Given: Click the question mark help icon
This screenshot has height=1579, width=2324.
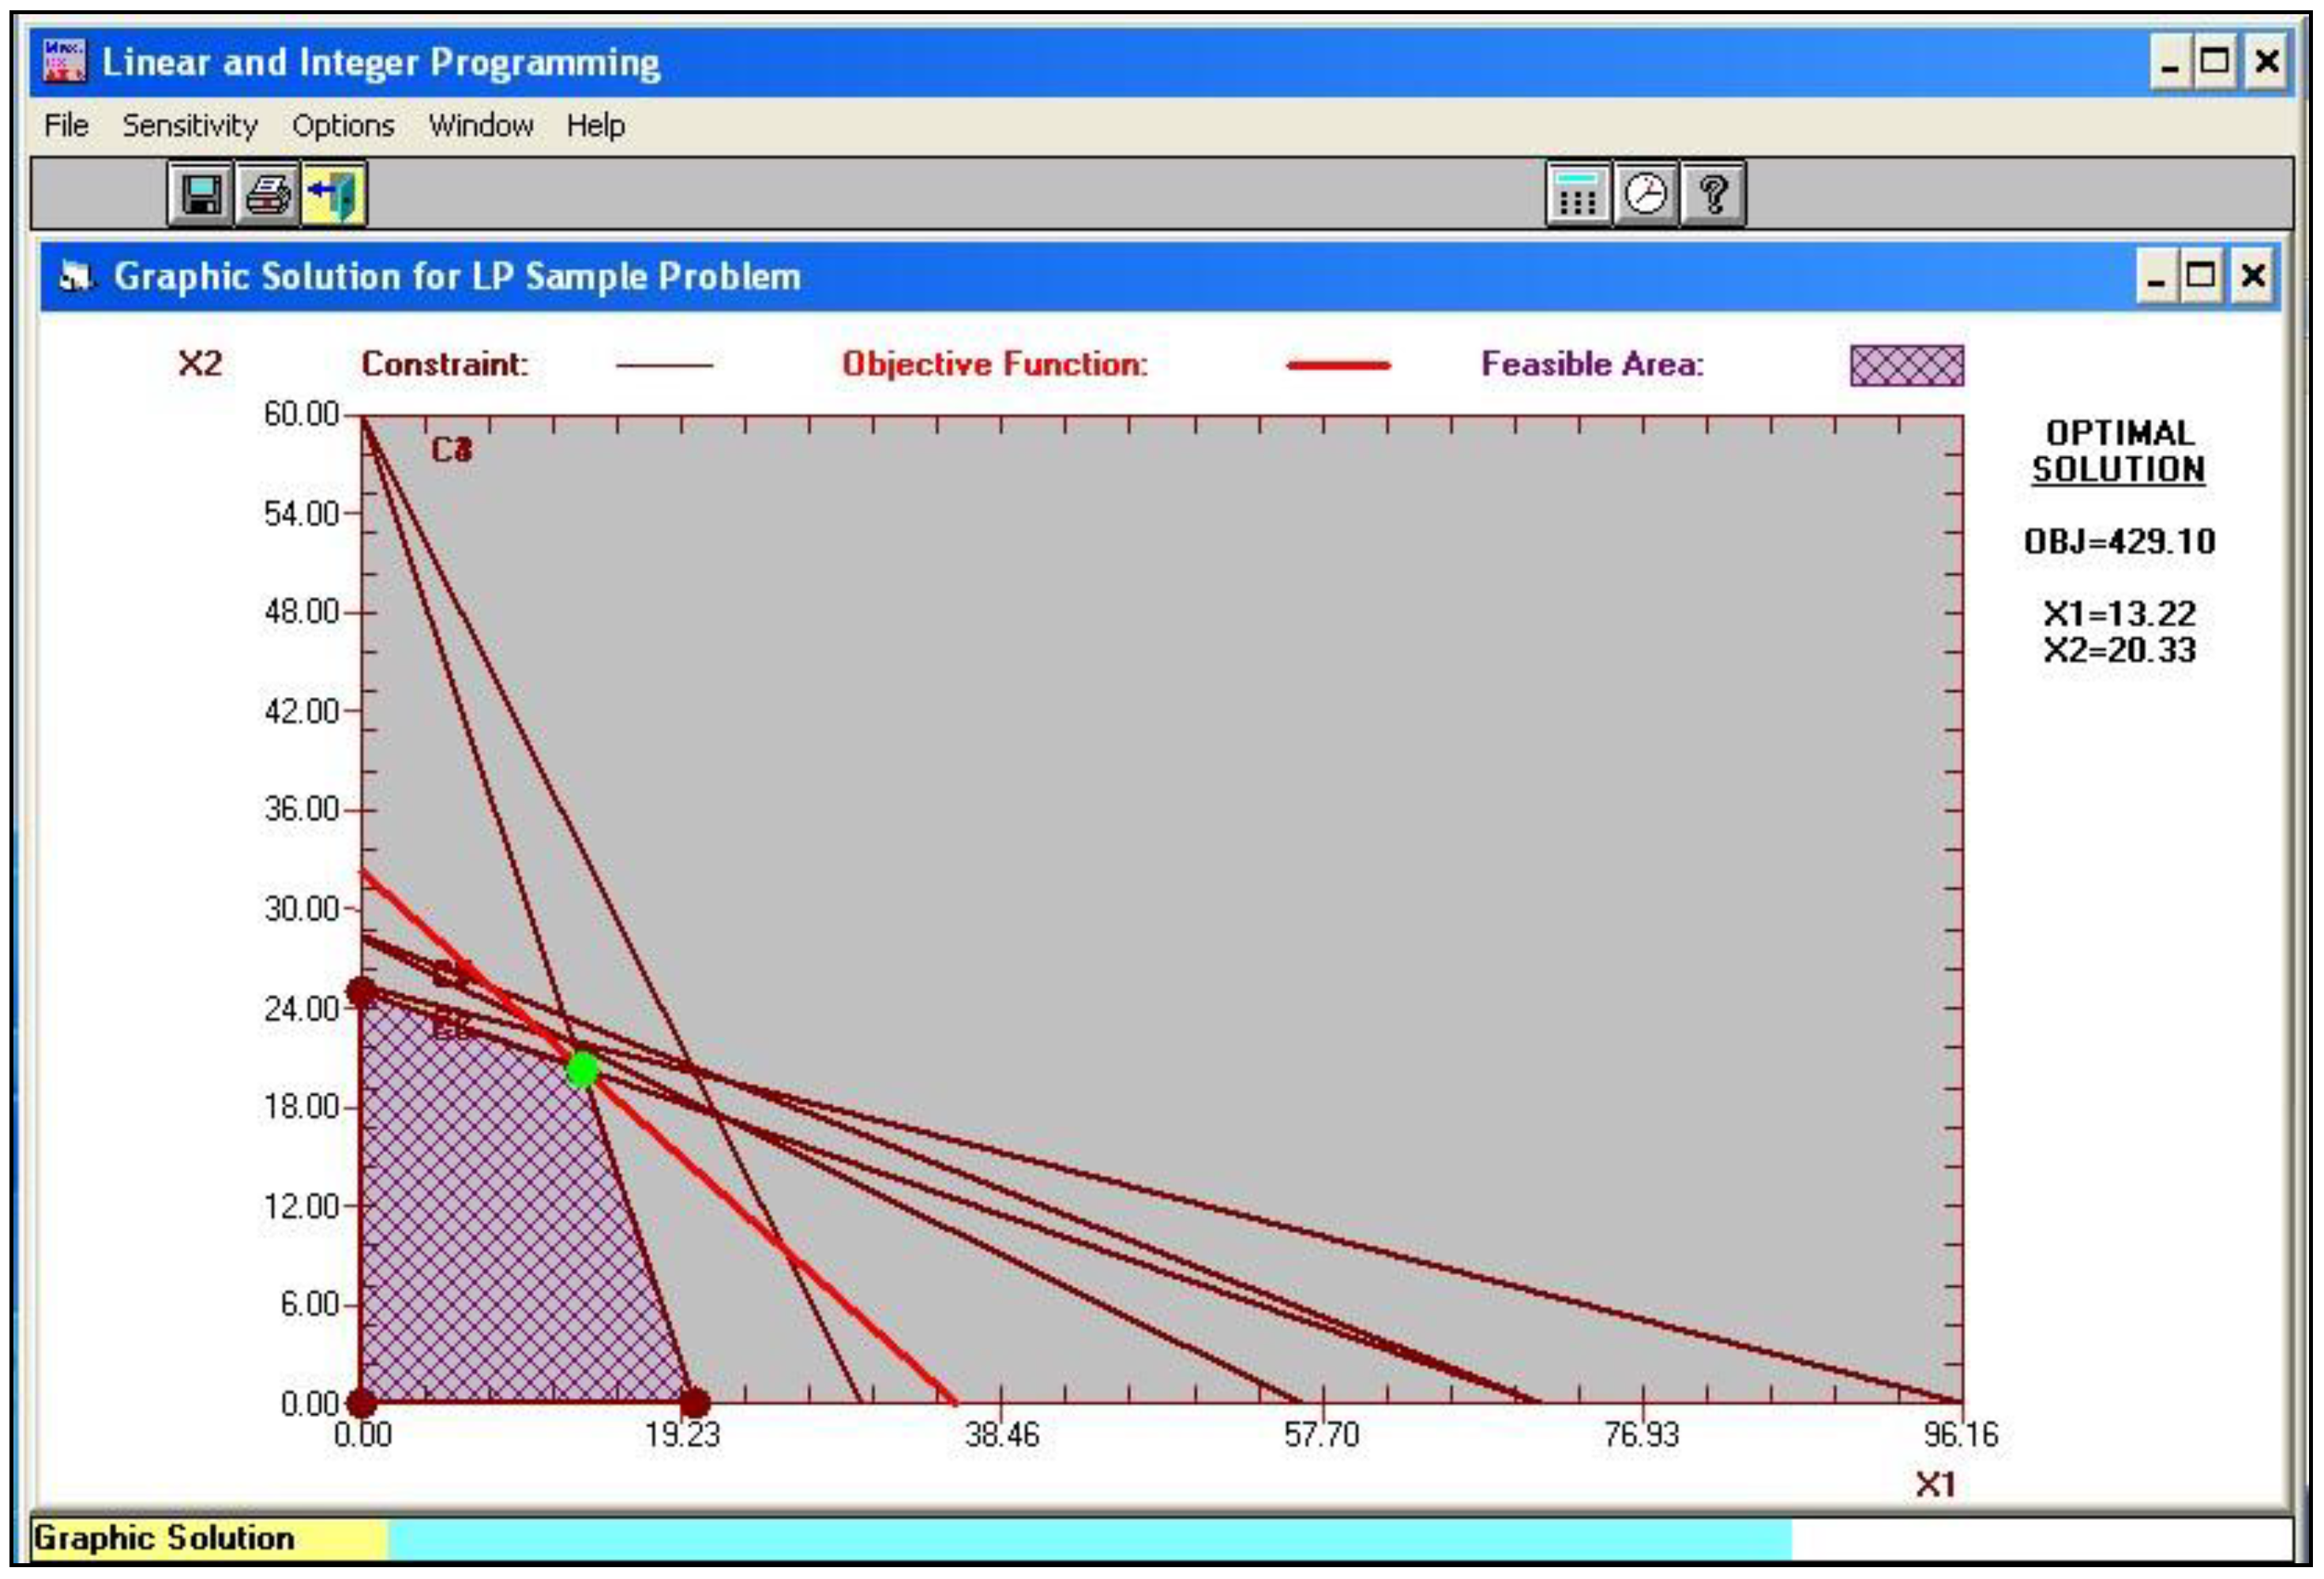Looking at the screenshot, I should [x=1713, y=194].
